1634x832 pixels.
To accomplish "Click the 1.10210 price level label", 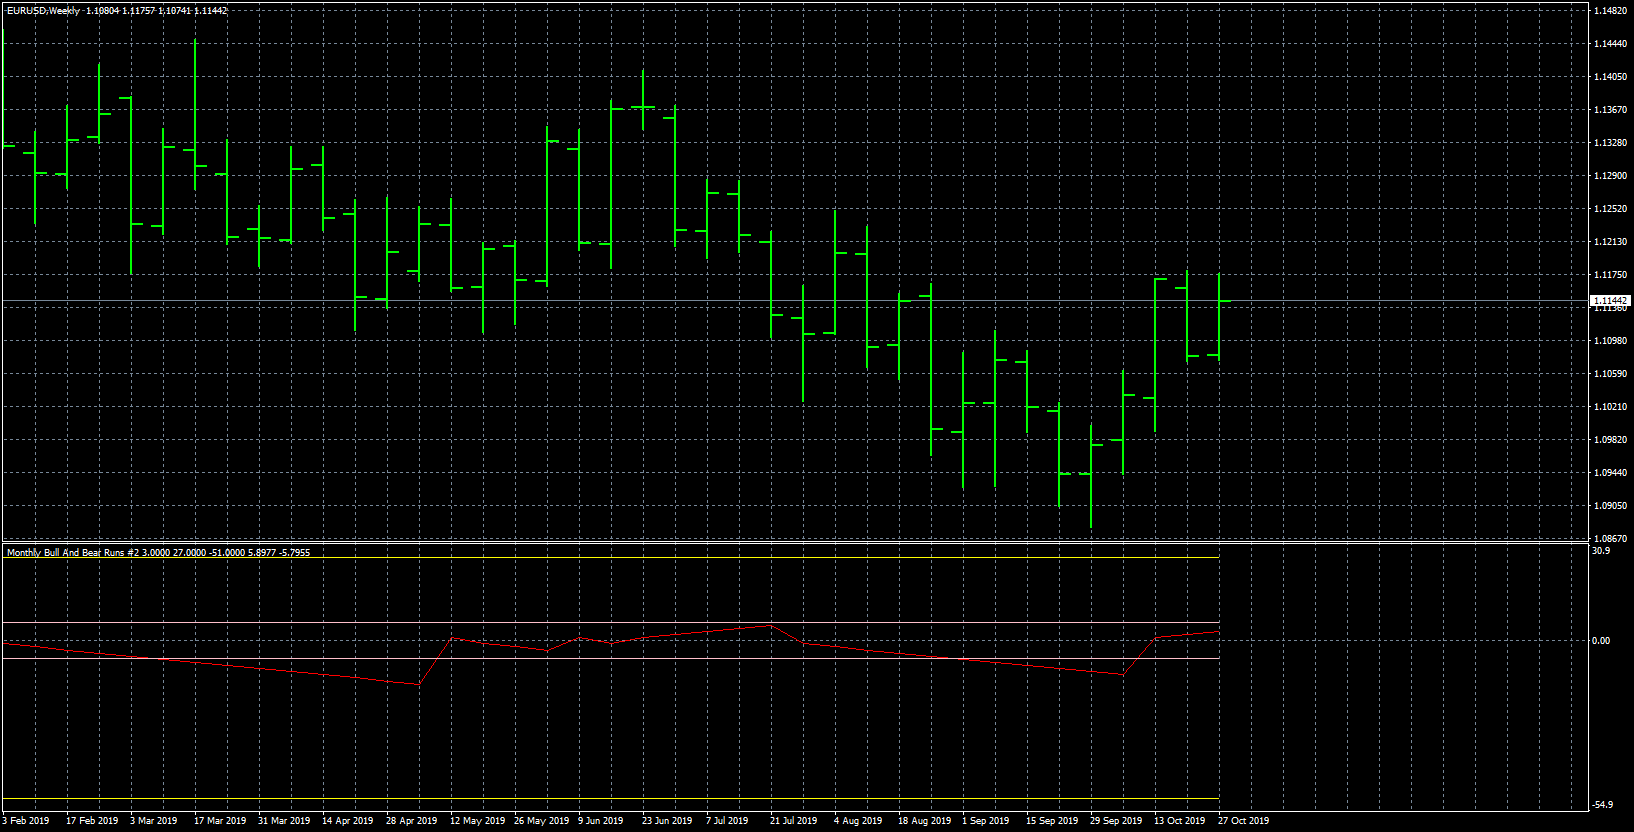I will tap(1610, 407).
